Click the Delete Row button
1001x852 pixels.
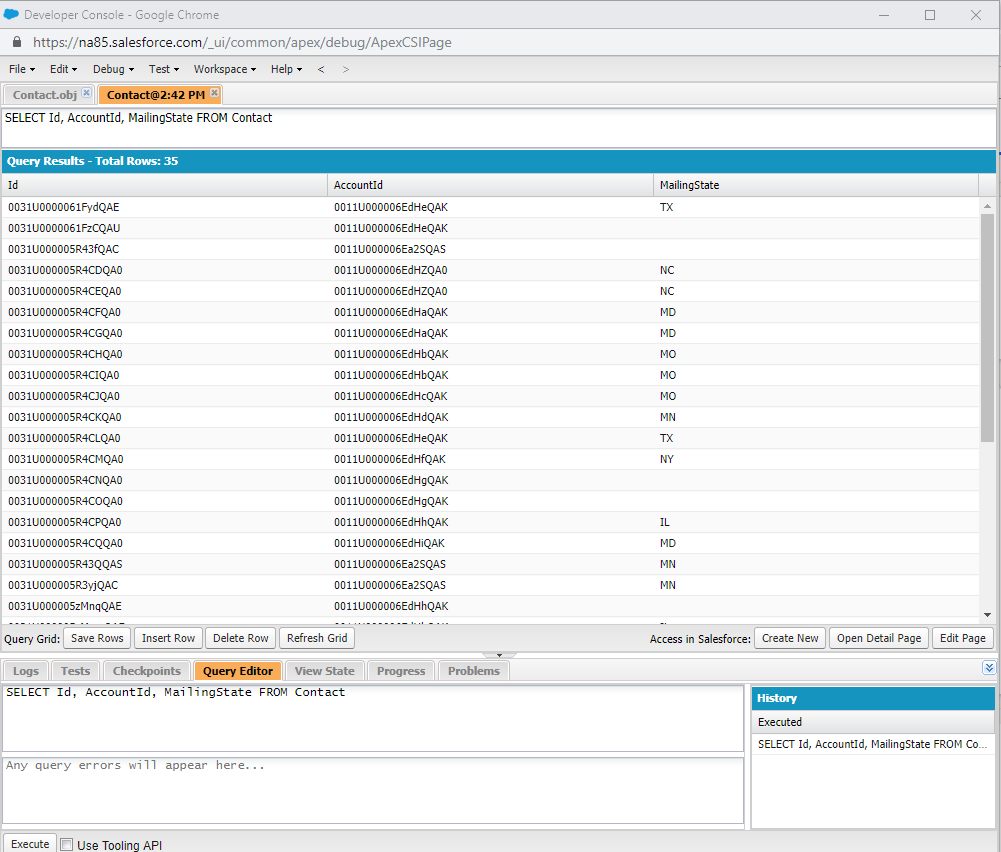click(241, 638)
